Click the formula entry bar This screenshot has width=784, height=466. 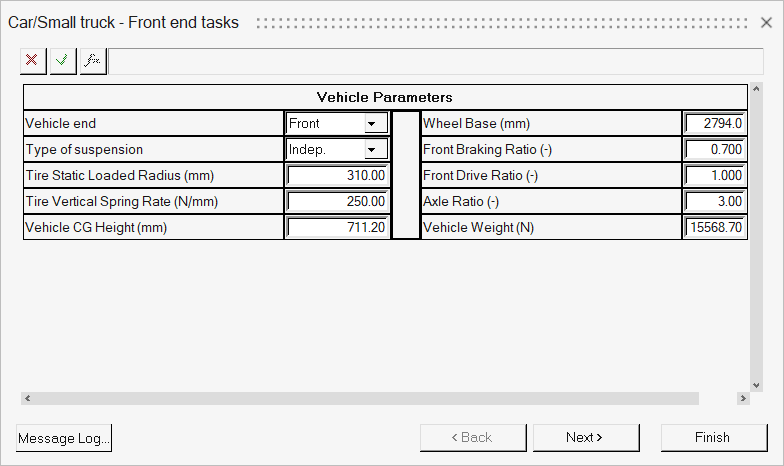[428, 61]
